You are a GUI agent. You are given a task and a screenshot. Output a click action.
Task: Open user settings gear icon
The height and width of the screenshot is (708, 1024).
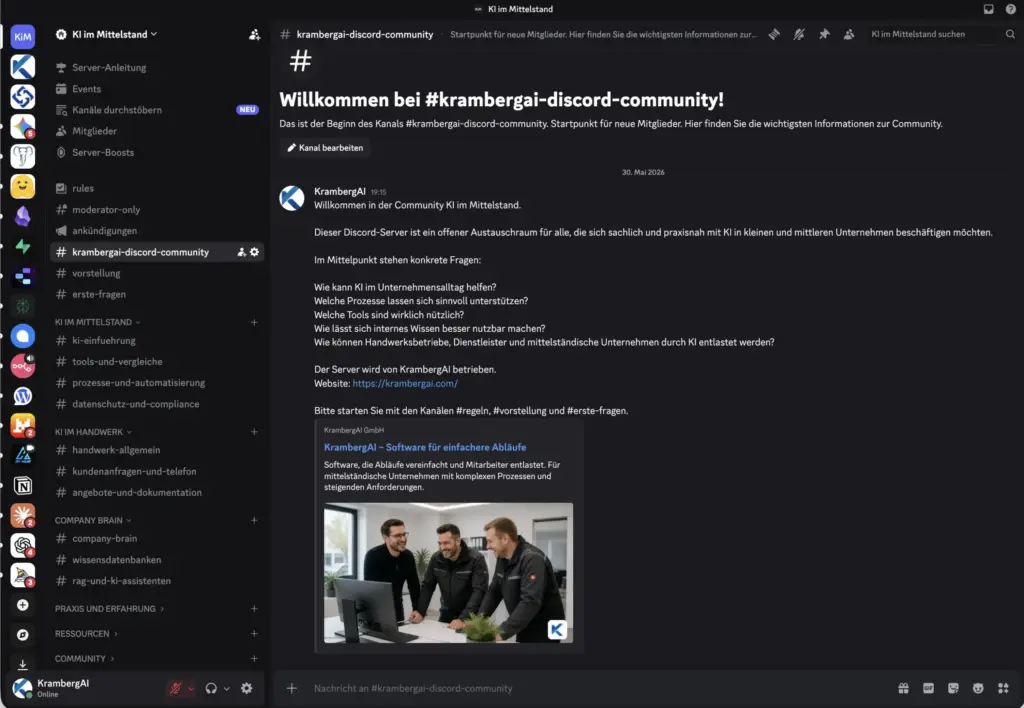pos(246,688)
